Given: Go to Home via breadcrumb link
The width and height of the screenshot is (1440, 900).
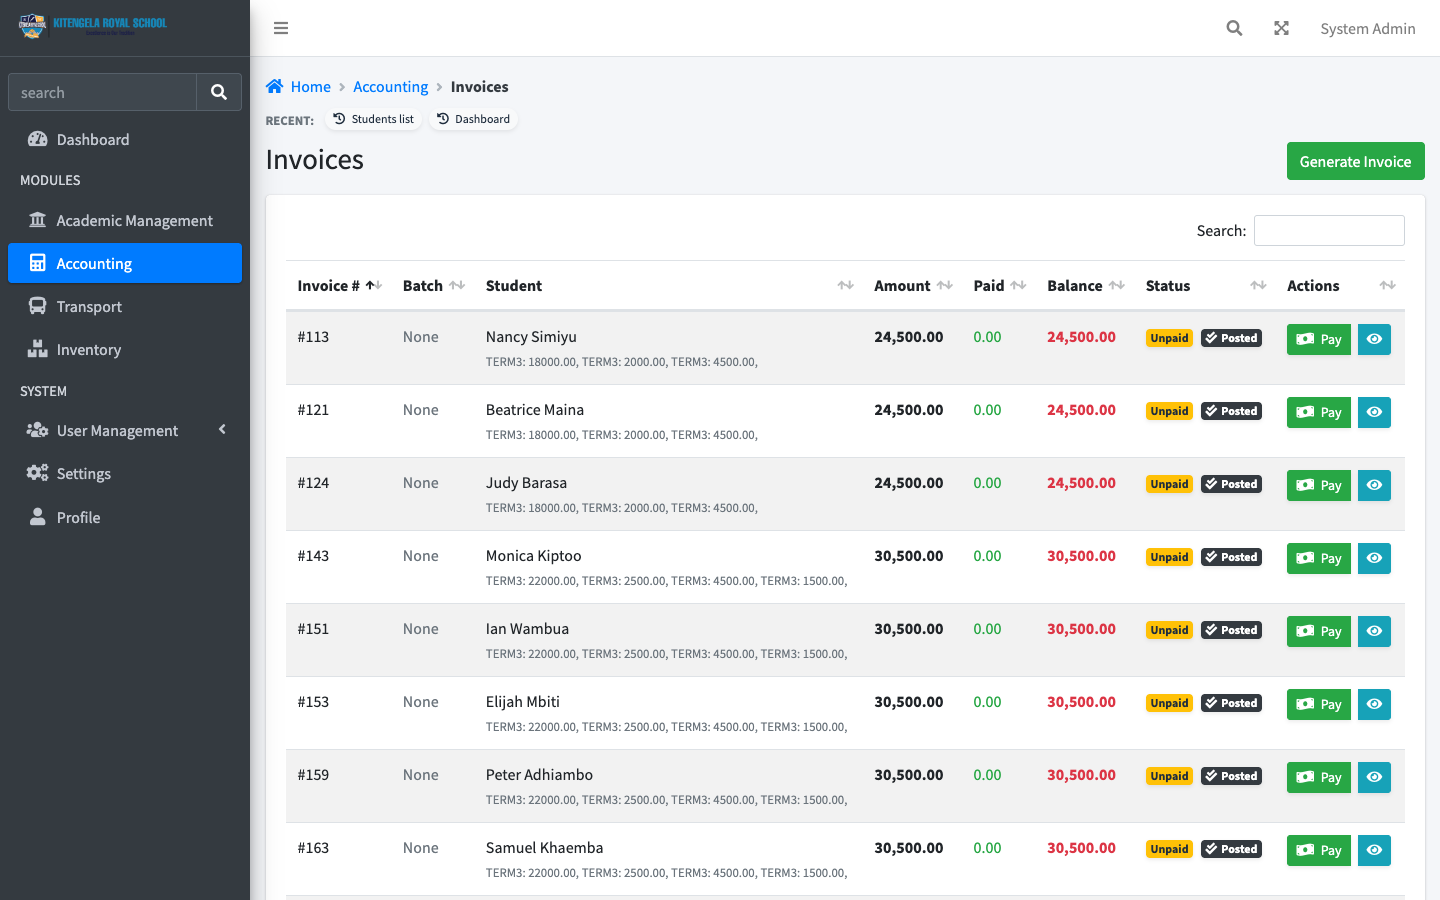Looking at the screenshot, I should tap(310, 87).
